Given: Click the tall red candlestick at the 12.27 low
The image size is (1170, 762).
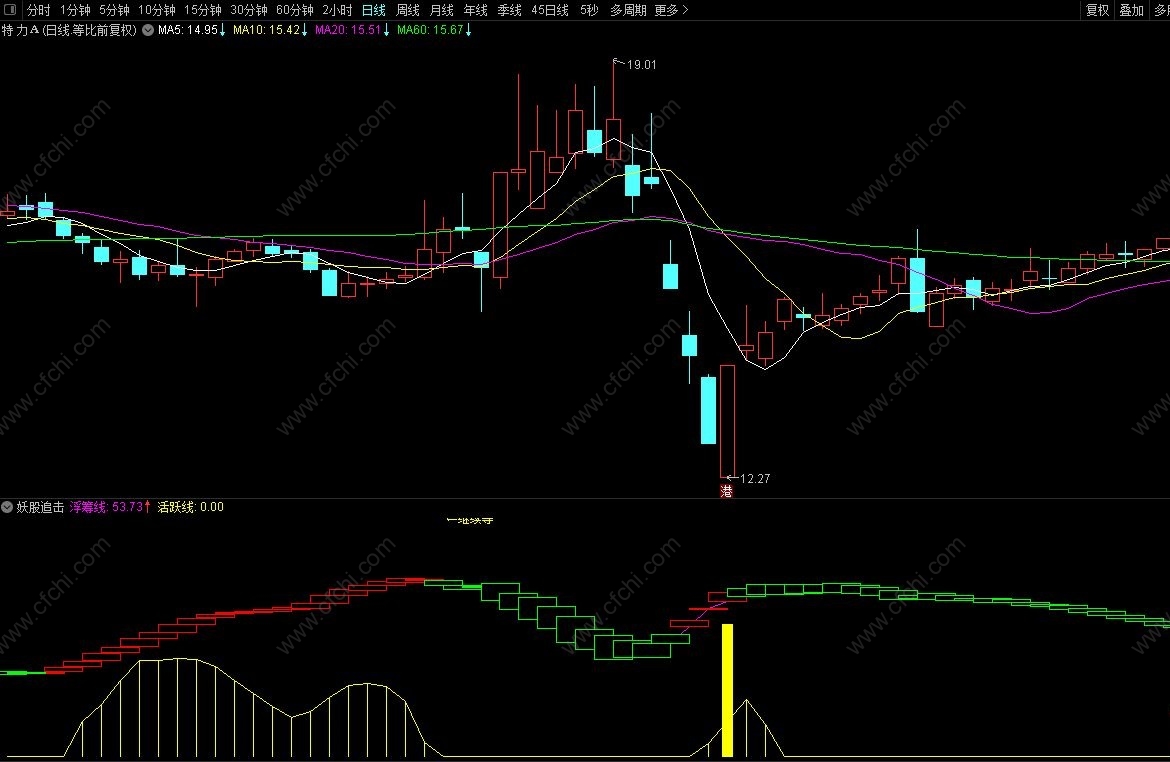Looking at the screenshot, I should pyautogui.click(x=727, y=420).
